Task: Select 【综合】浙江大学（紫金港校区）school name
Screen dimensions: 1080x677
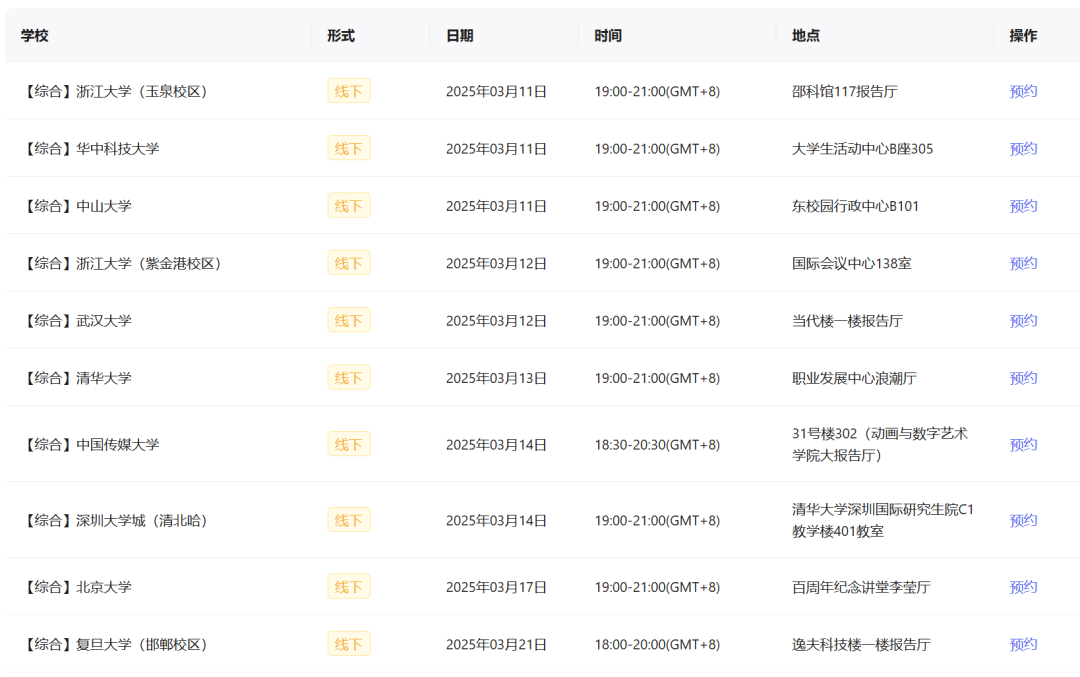Action: (x=122, y=262)
